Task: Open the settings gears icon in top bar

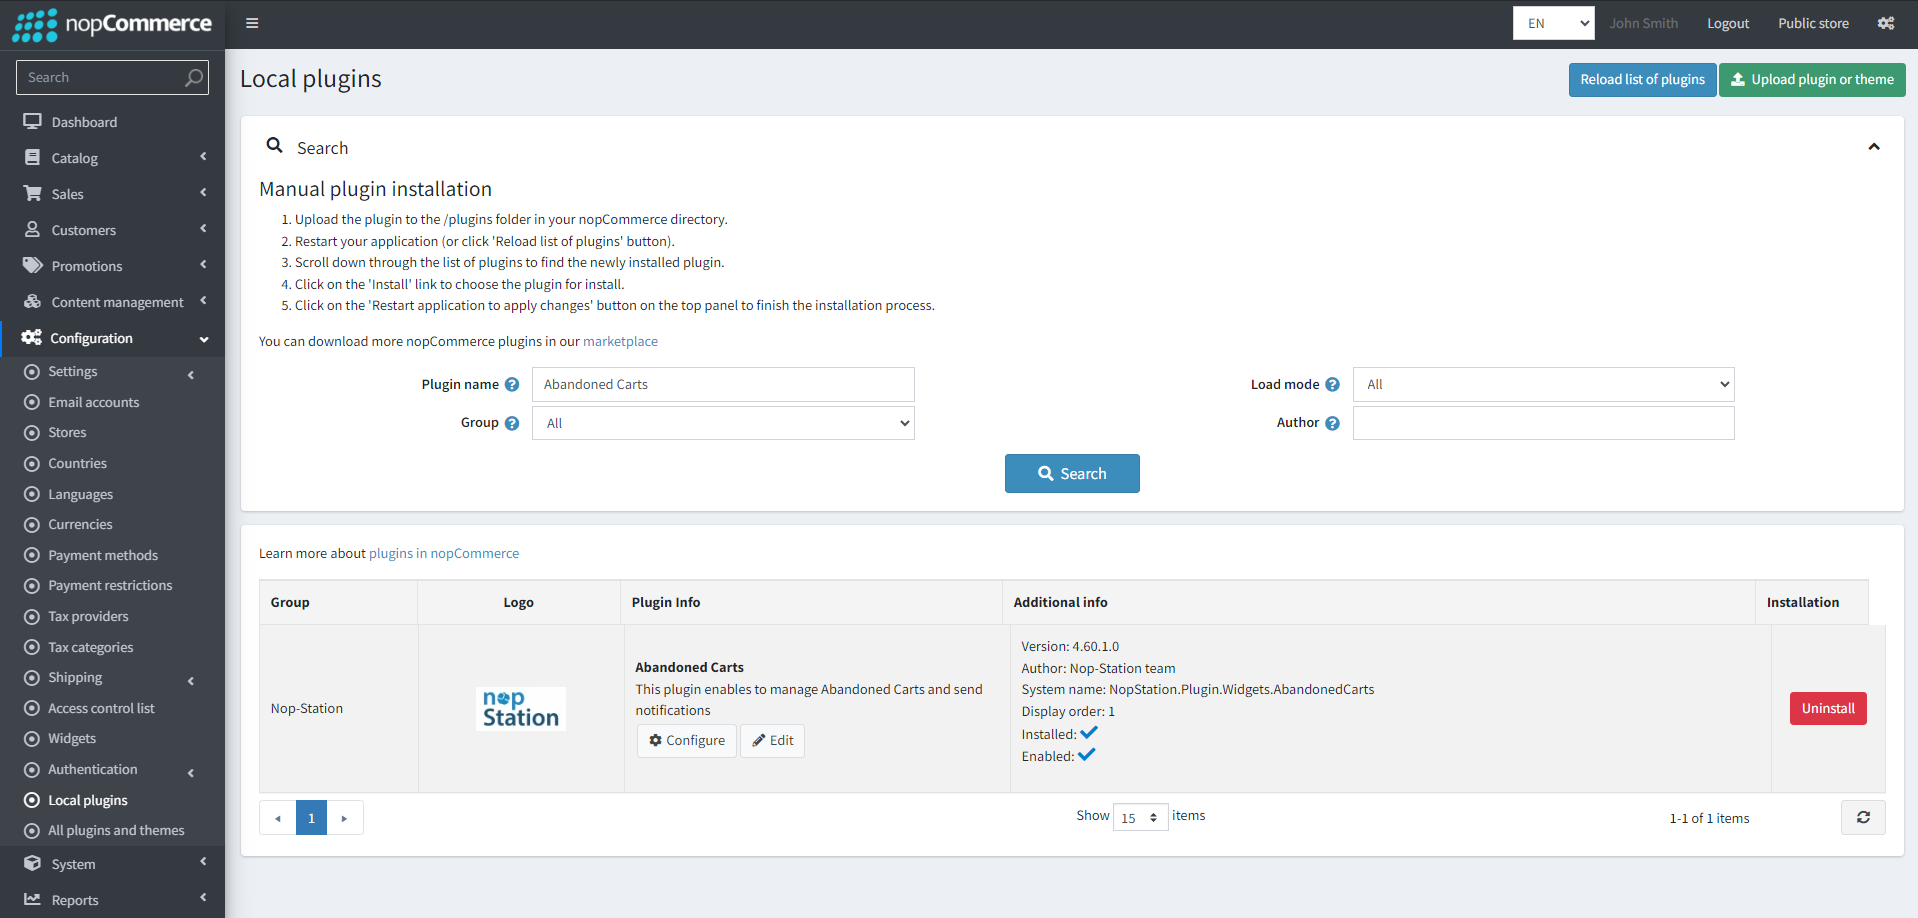Action: (x=1886, y=23)
